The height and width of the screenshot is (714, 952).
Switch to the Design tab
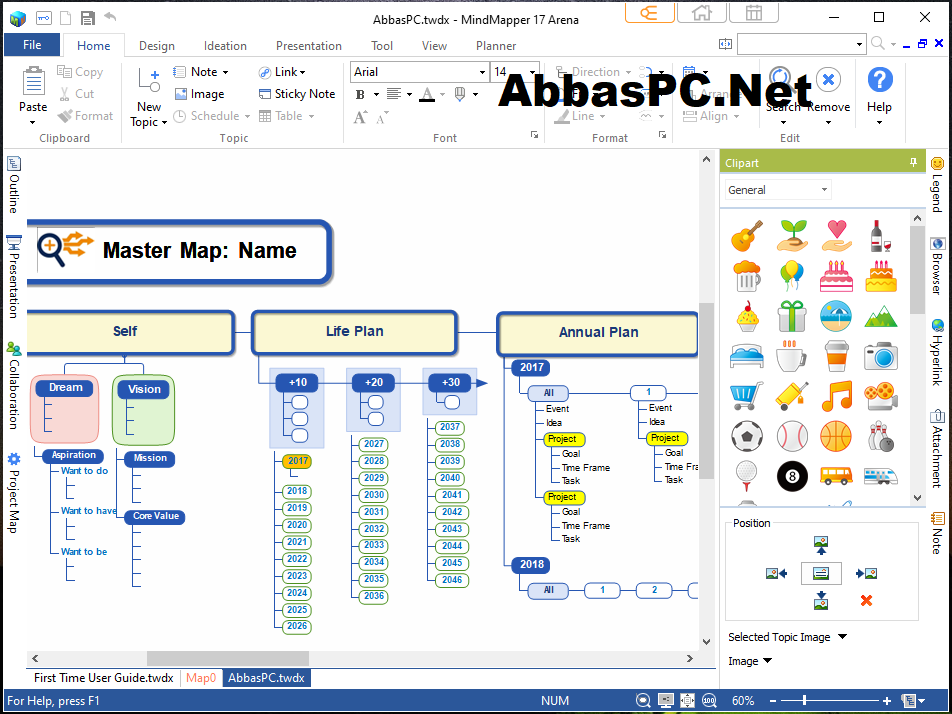[x=157, y=46]
